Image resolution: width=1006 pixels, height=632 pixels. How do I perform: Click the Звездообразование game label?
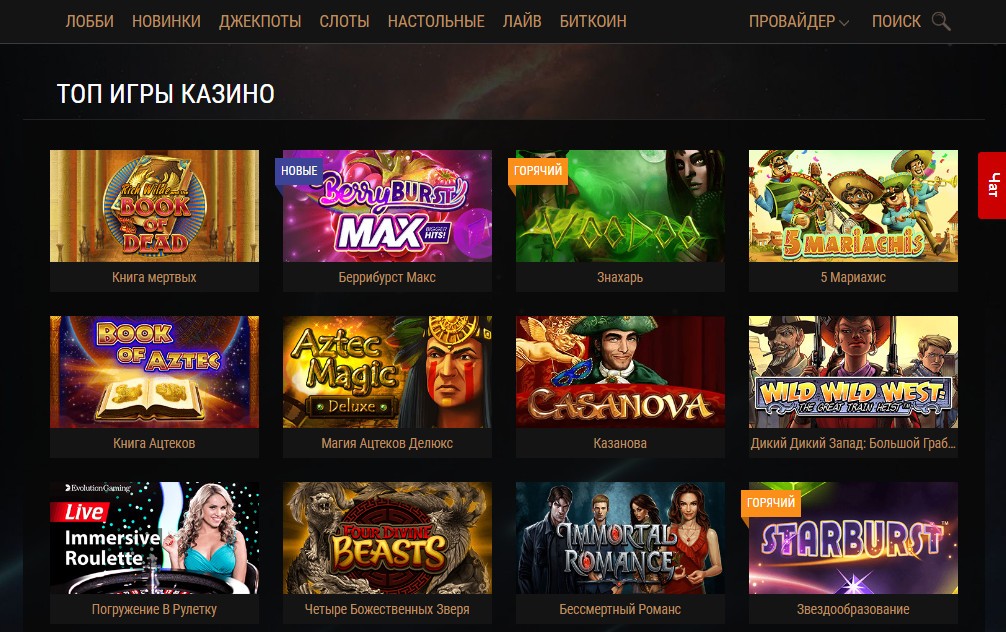click(x=853, y=609)
